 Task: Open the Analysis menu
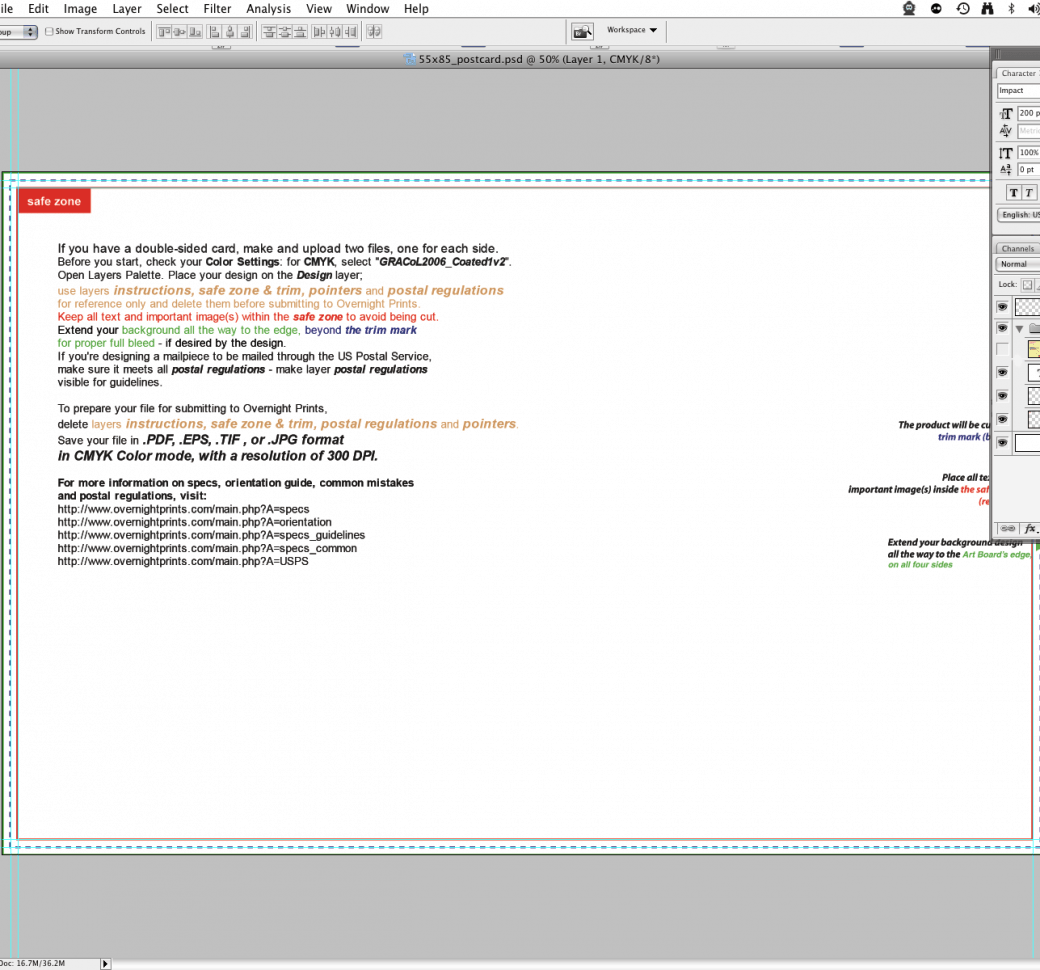tap(268, 8)
